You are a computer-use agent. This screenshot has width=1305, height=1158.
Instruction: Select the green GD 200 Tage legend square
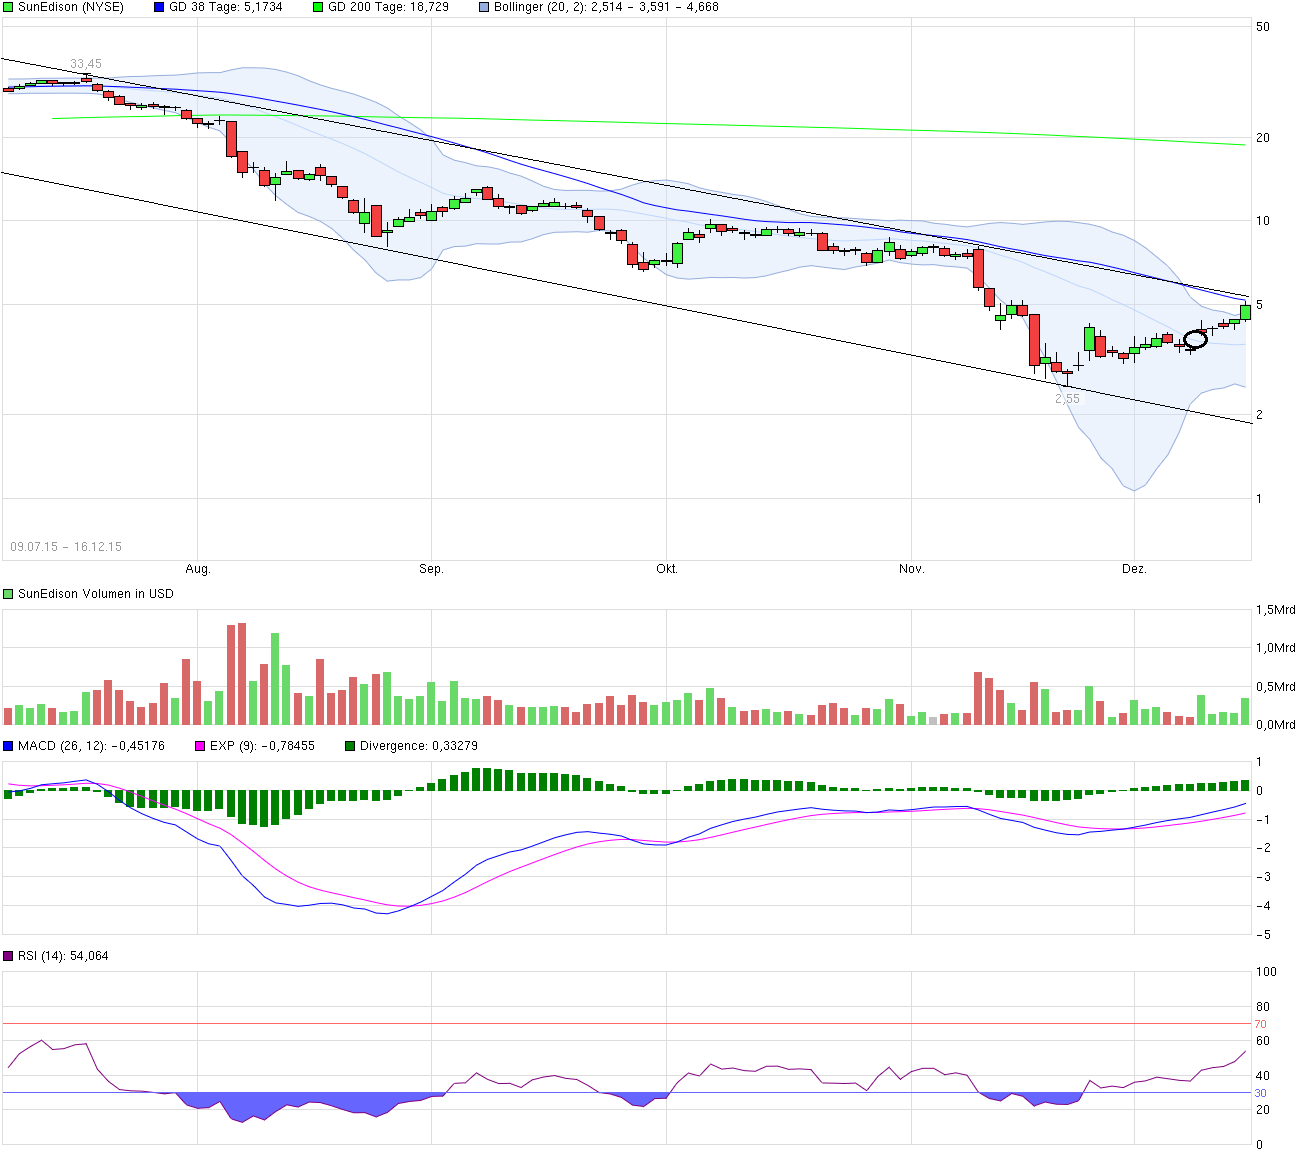pos(319,7)
